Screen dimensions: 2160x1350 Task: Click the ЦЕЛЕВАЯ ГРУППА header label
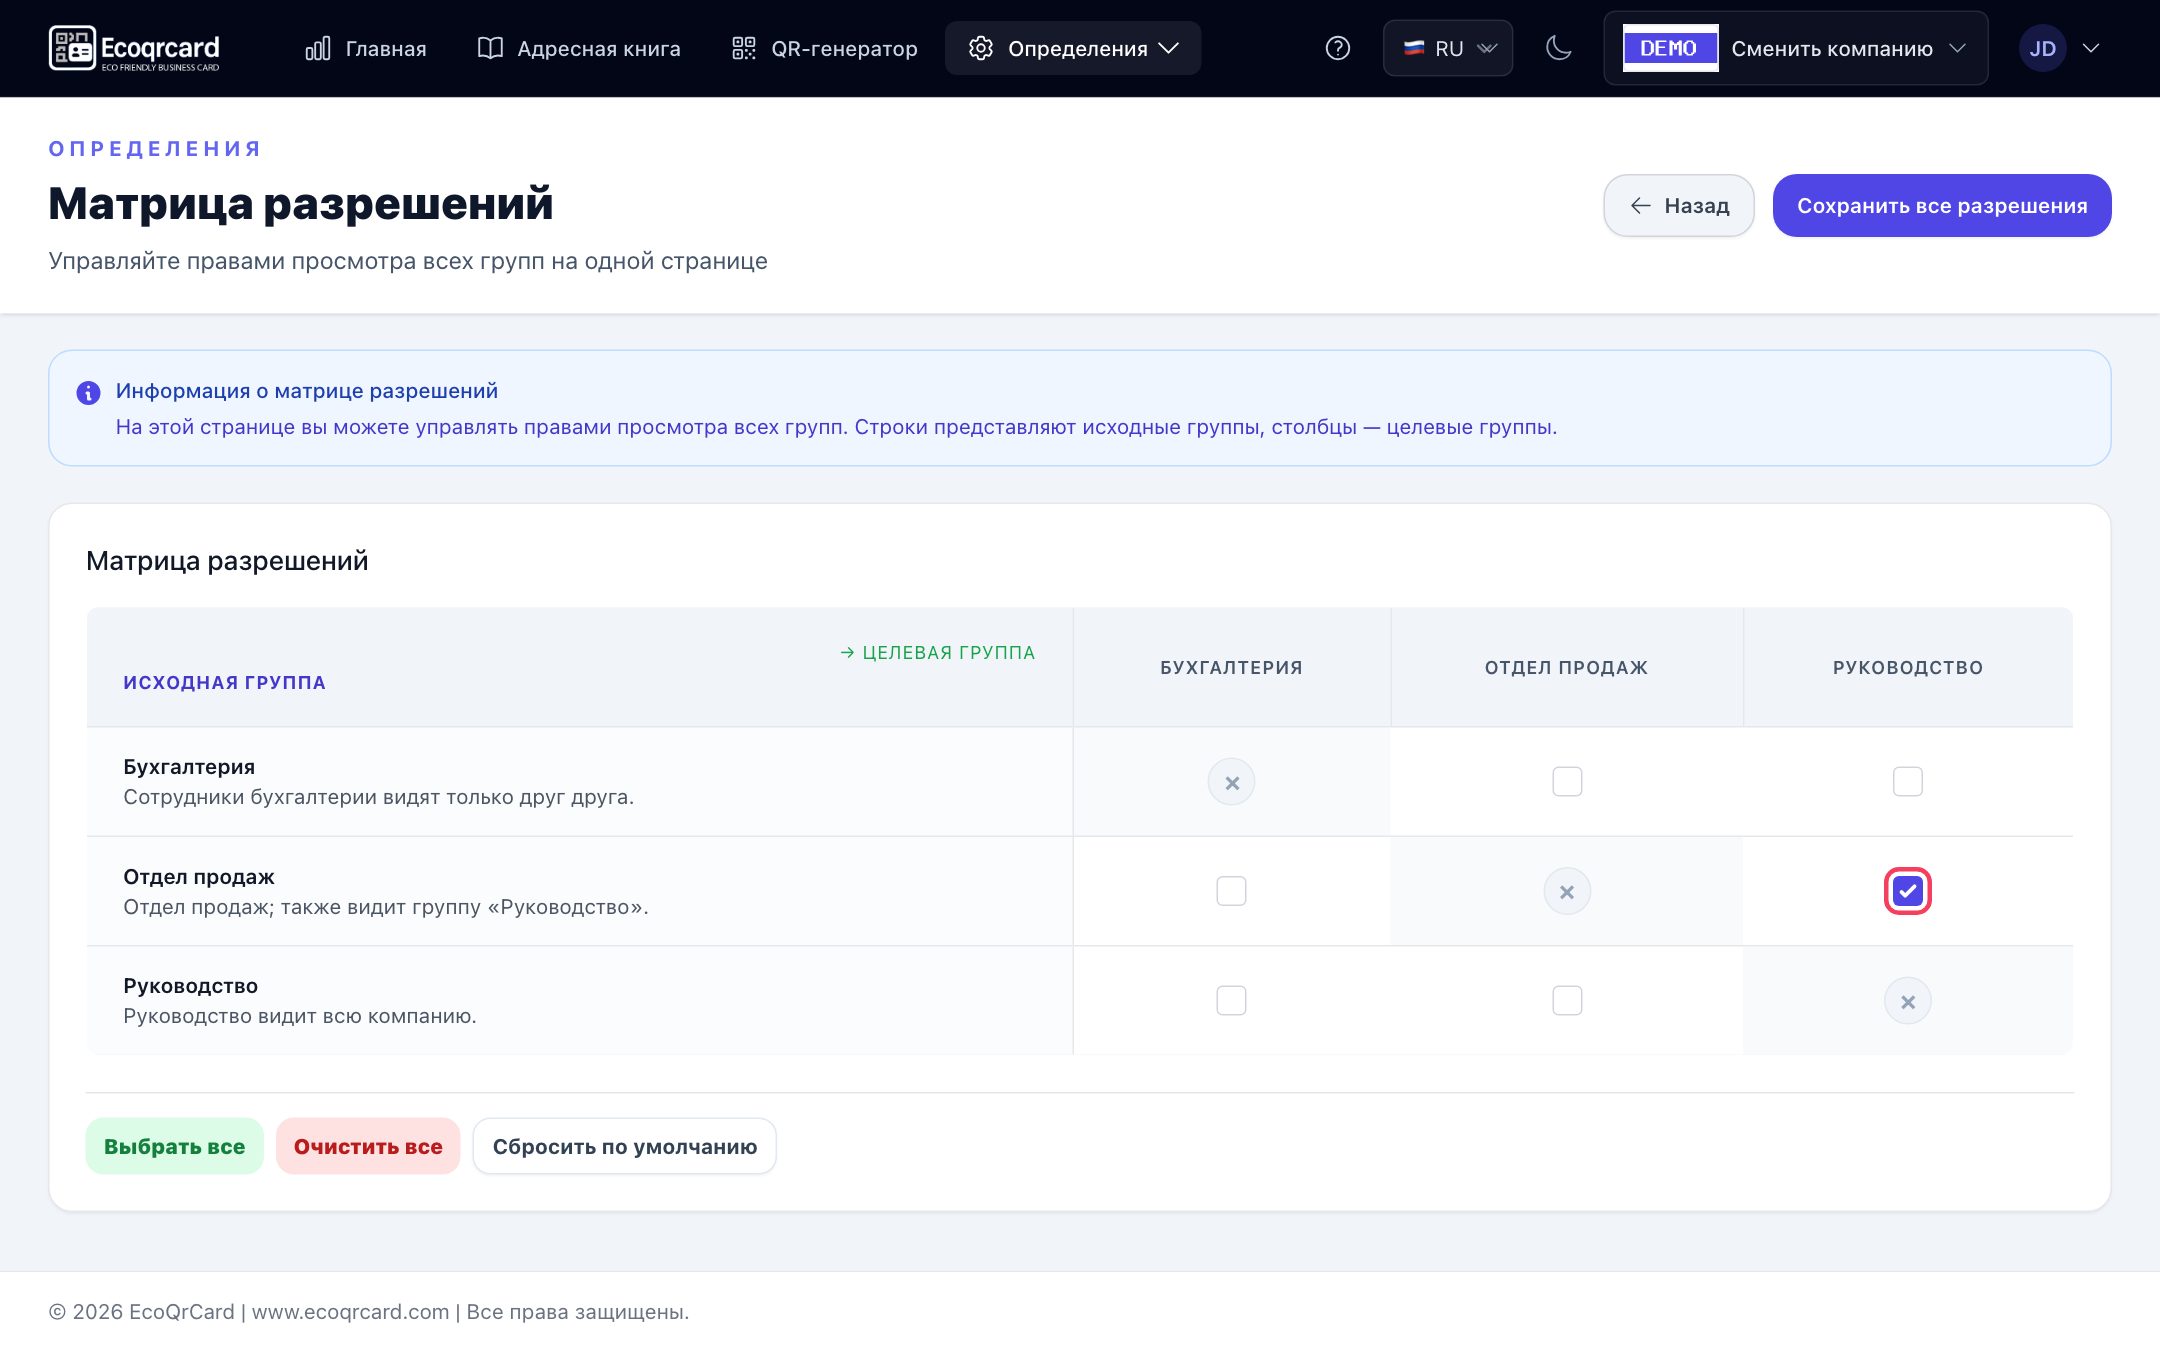tap(937, 653)
